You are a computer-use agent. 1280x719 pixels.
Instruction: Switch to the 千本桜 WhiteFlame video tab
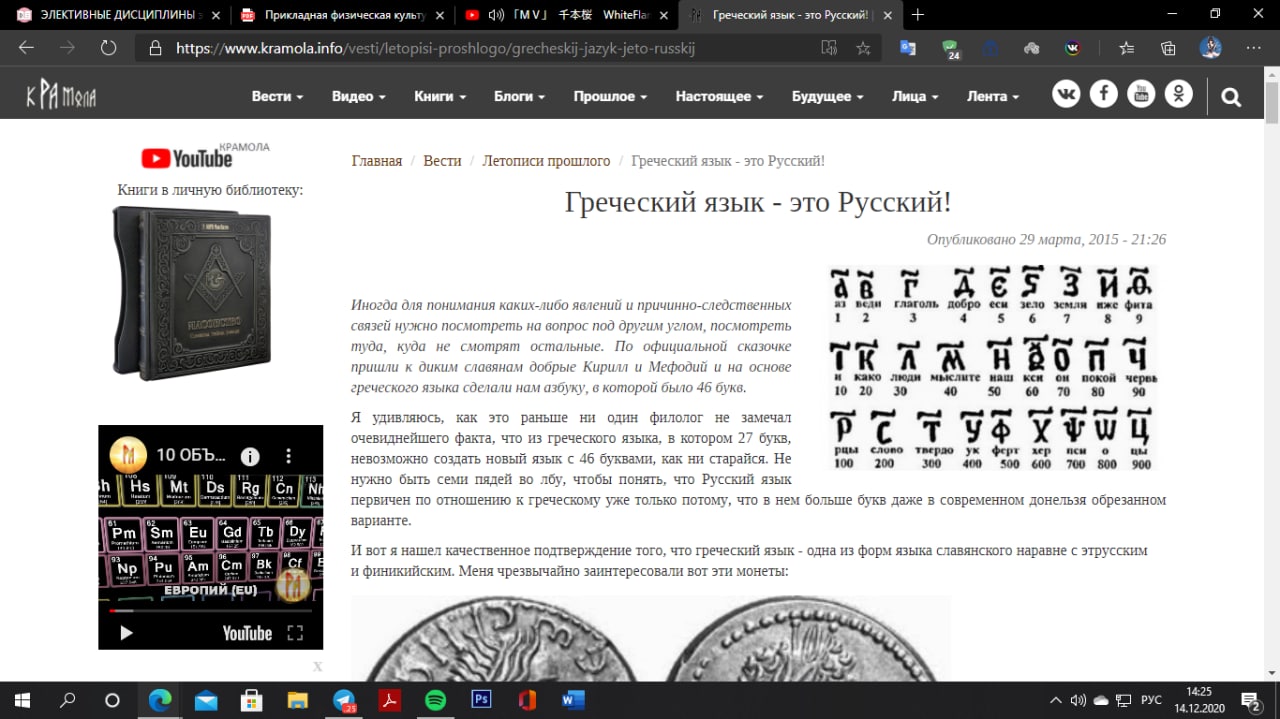point(565,15)
